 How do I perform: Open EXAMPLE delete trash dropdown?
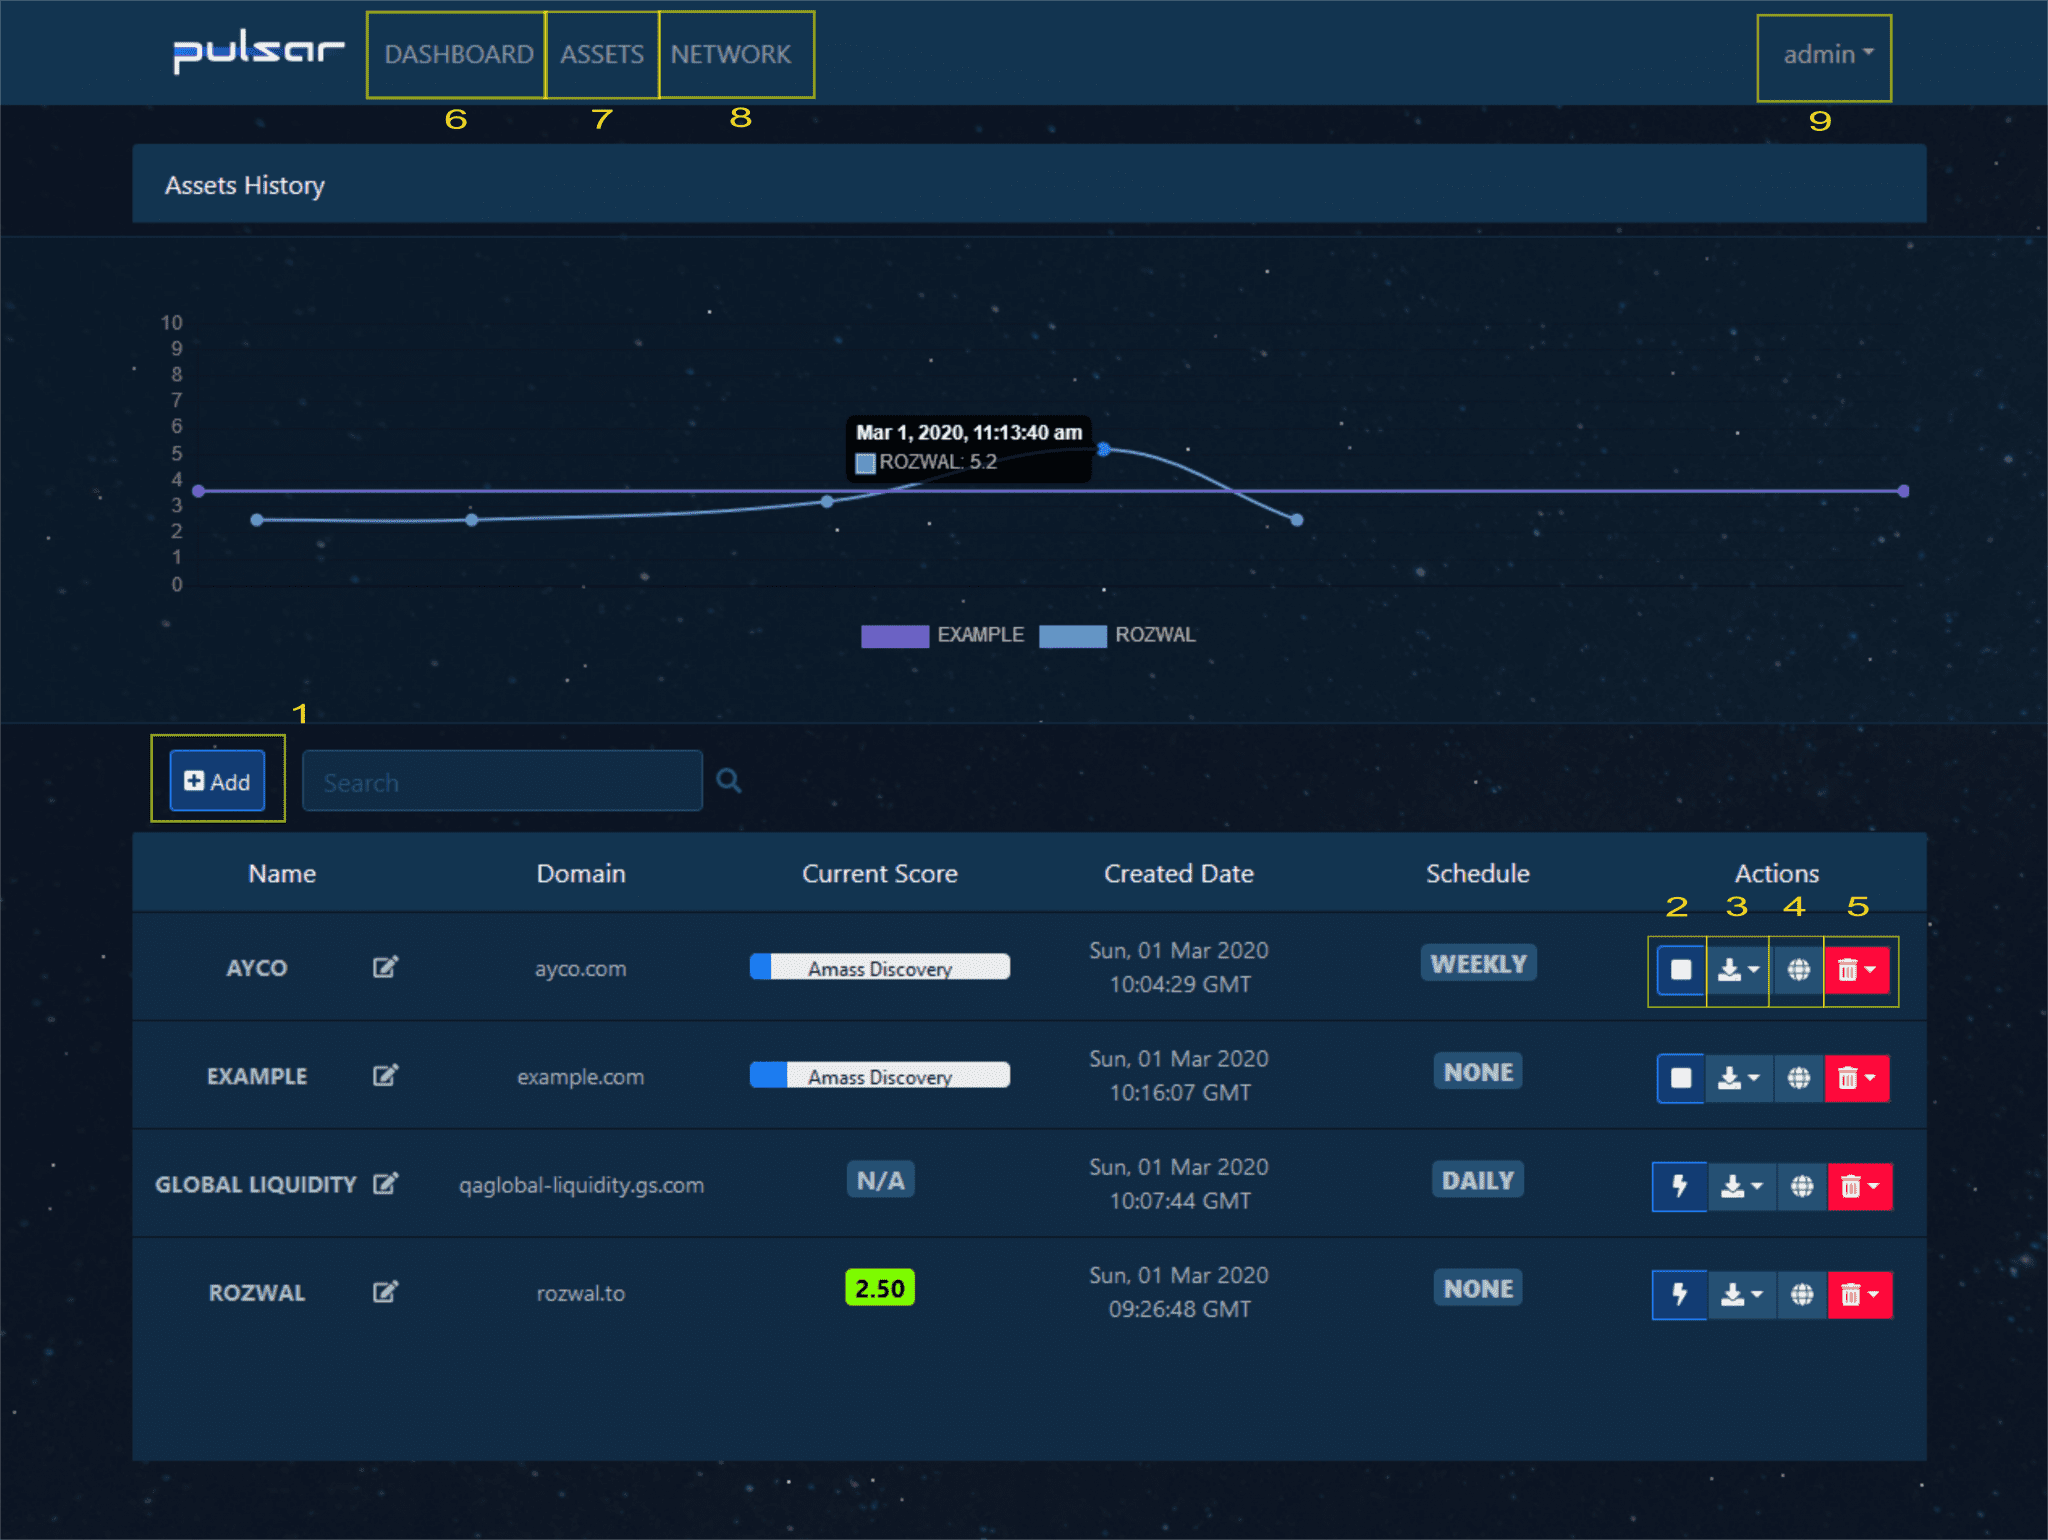coord(1857,1078)
